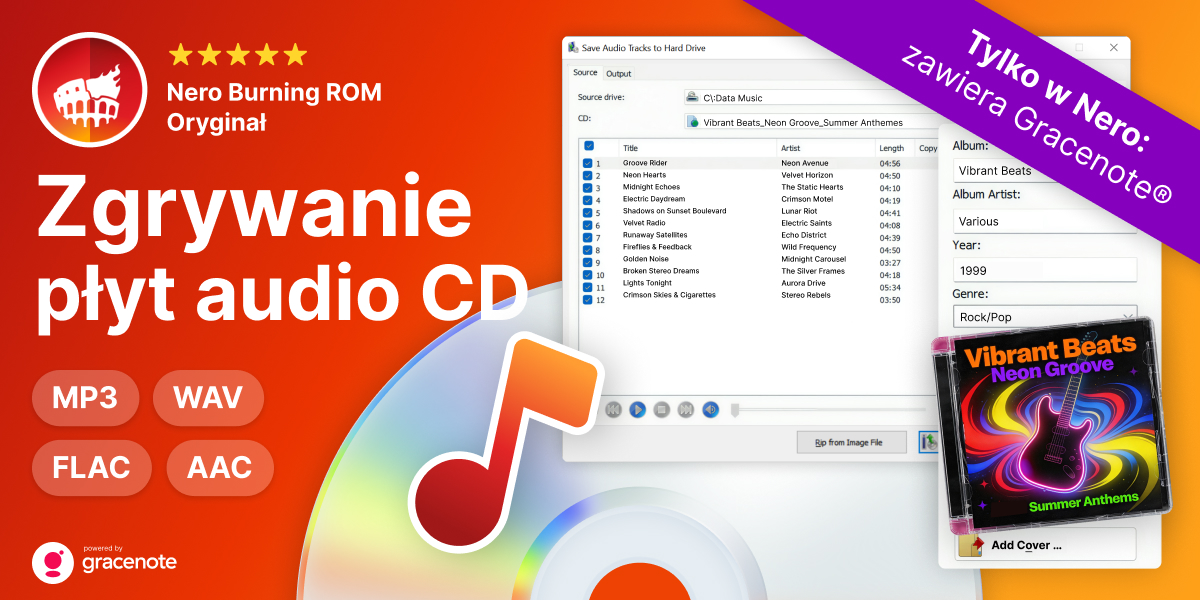1200x600 pixels.
Task: Click the WAV format pill
Action: [208, 398]
